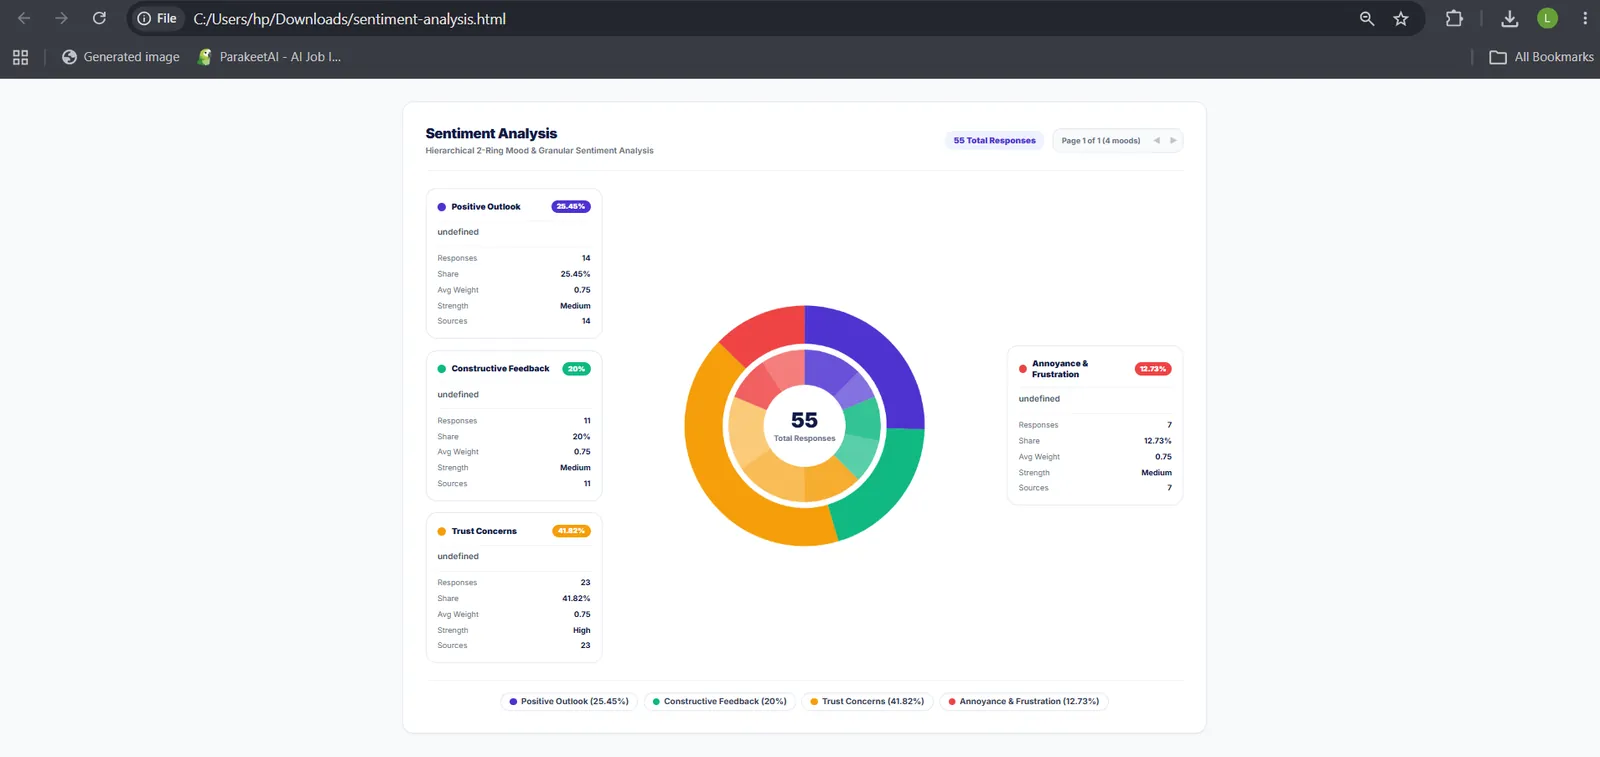Screen dimensions: 1600x757
Task: Click the Annoyance & Frustration legend chip
Action: 1024,701
